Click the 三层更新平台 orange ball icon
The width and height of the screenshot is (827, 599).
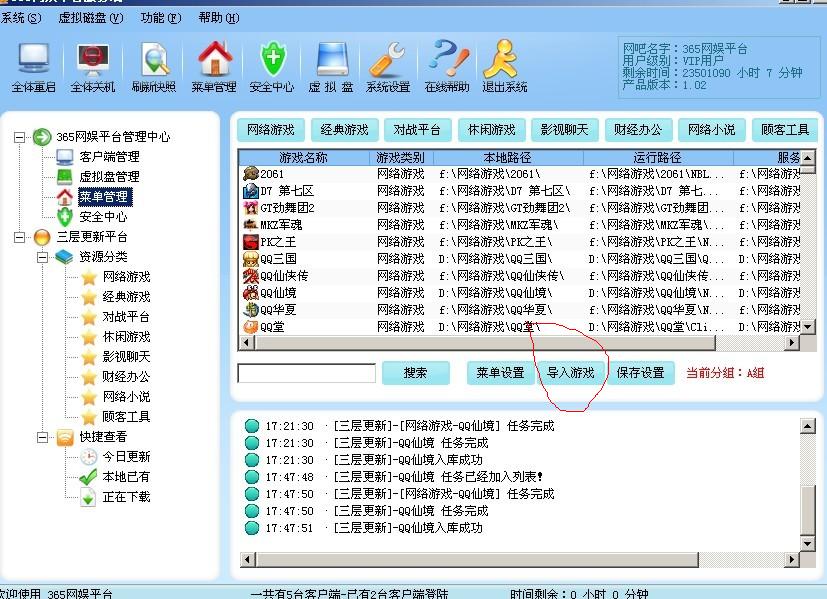(42, 237)
